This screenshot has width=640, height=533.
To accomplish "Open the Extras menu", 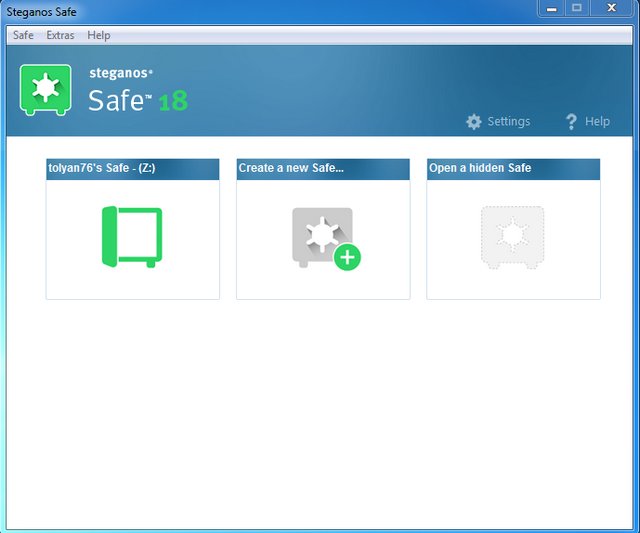I will pos(60,35).
